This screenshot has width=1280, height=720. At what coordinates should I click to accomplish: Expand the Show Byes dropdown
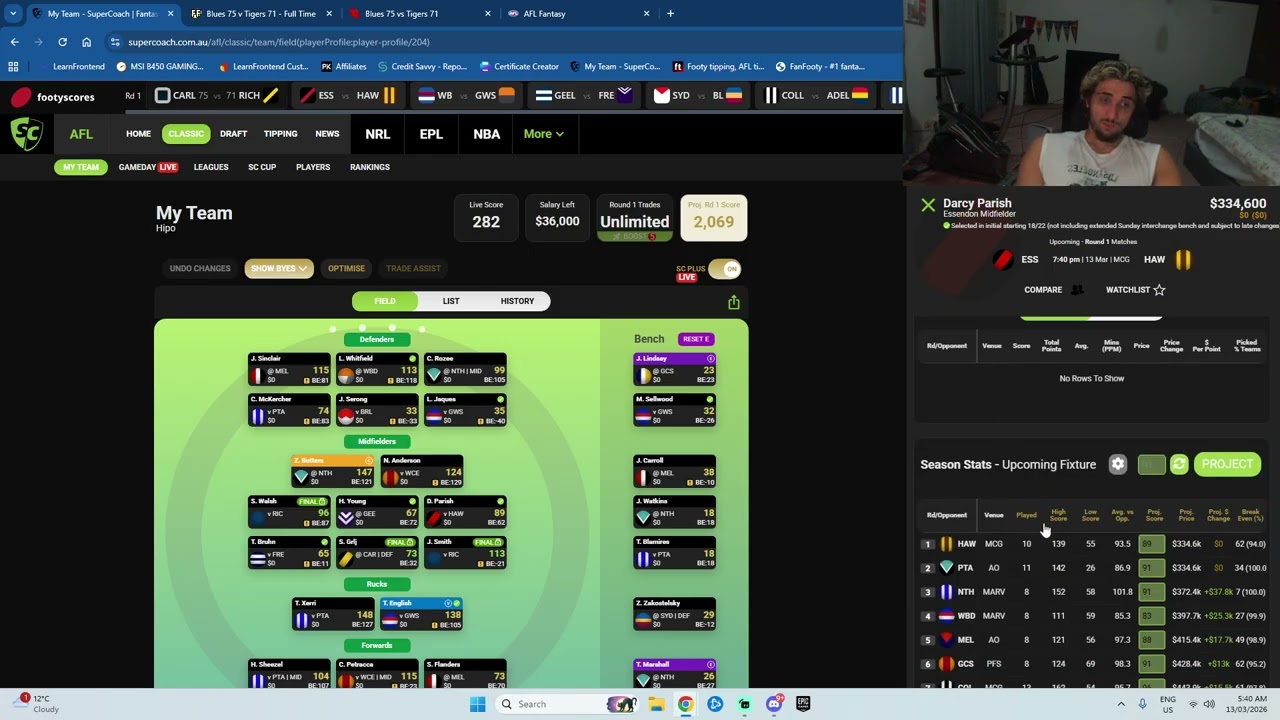tap(278, 268)
